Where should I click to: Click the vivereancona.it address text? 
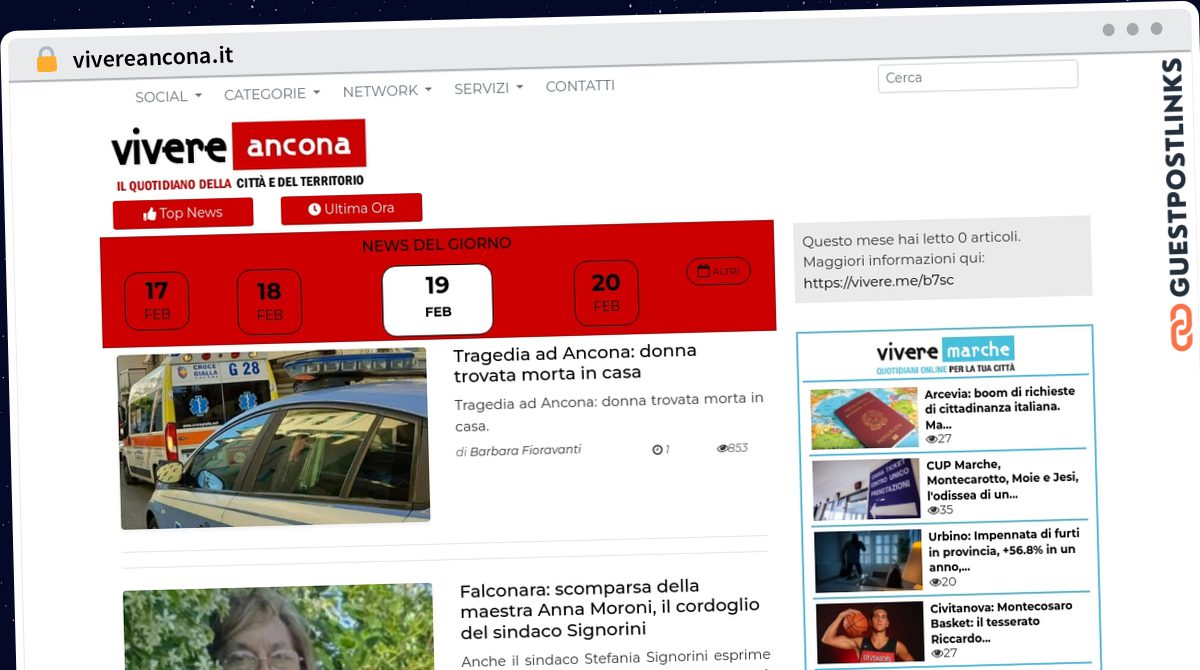tap(153, 57)
